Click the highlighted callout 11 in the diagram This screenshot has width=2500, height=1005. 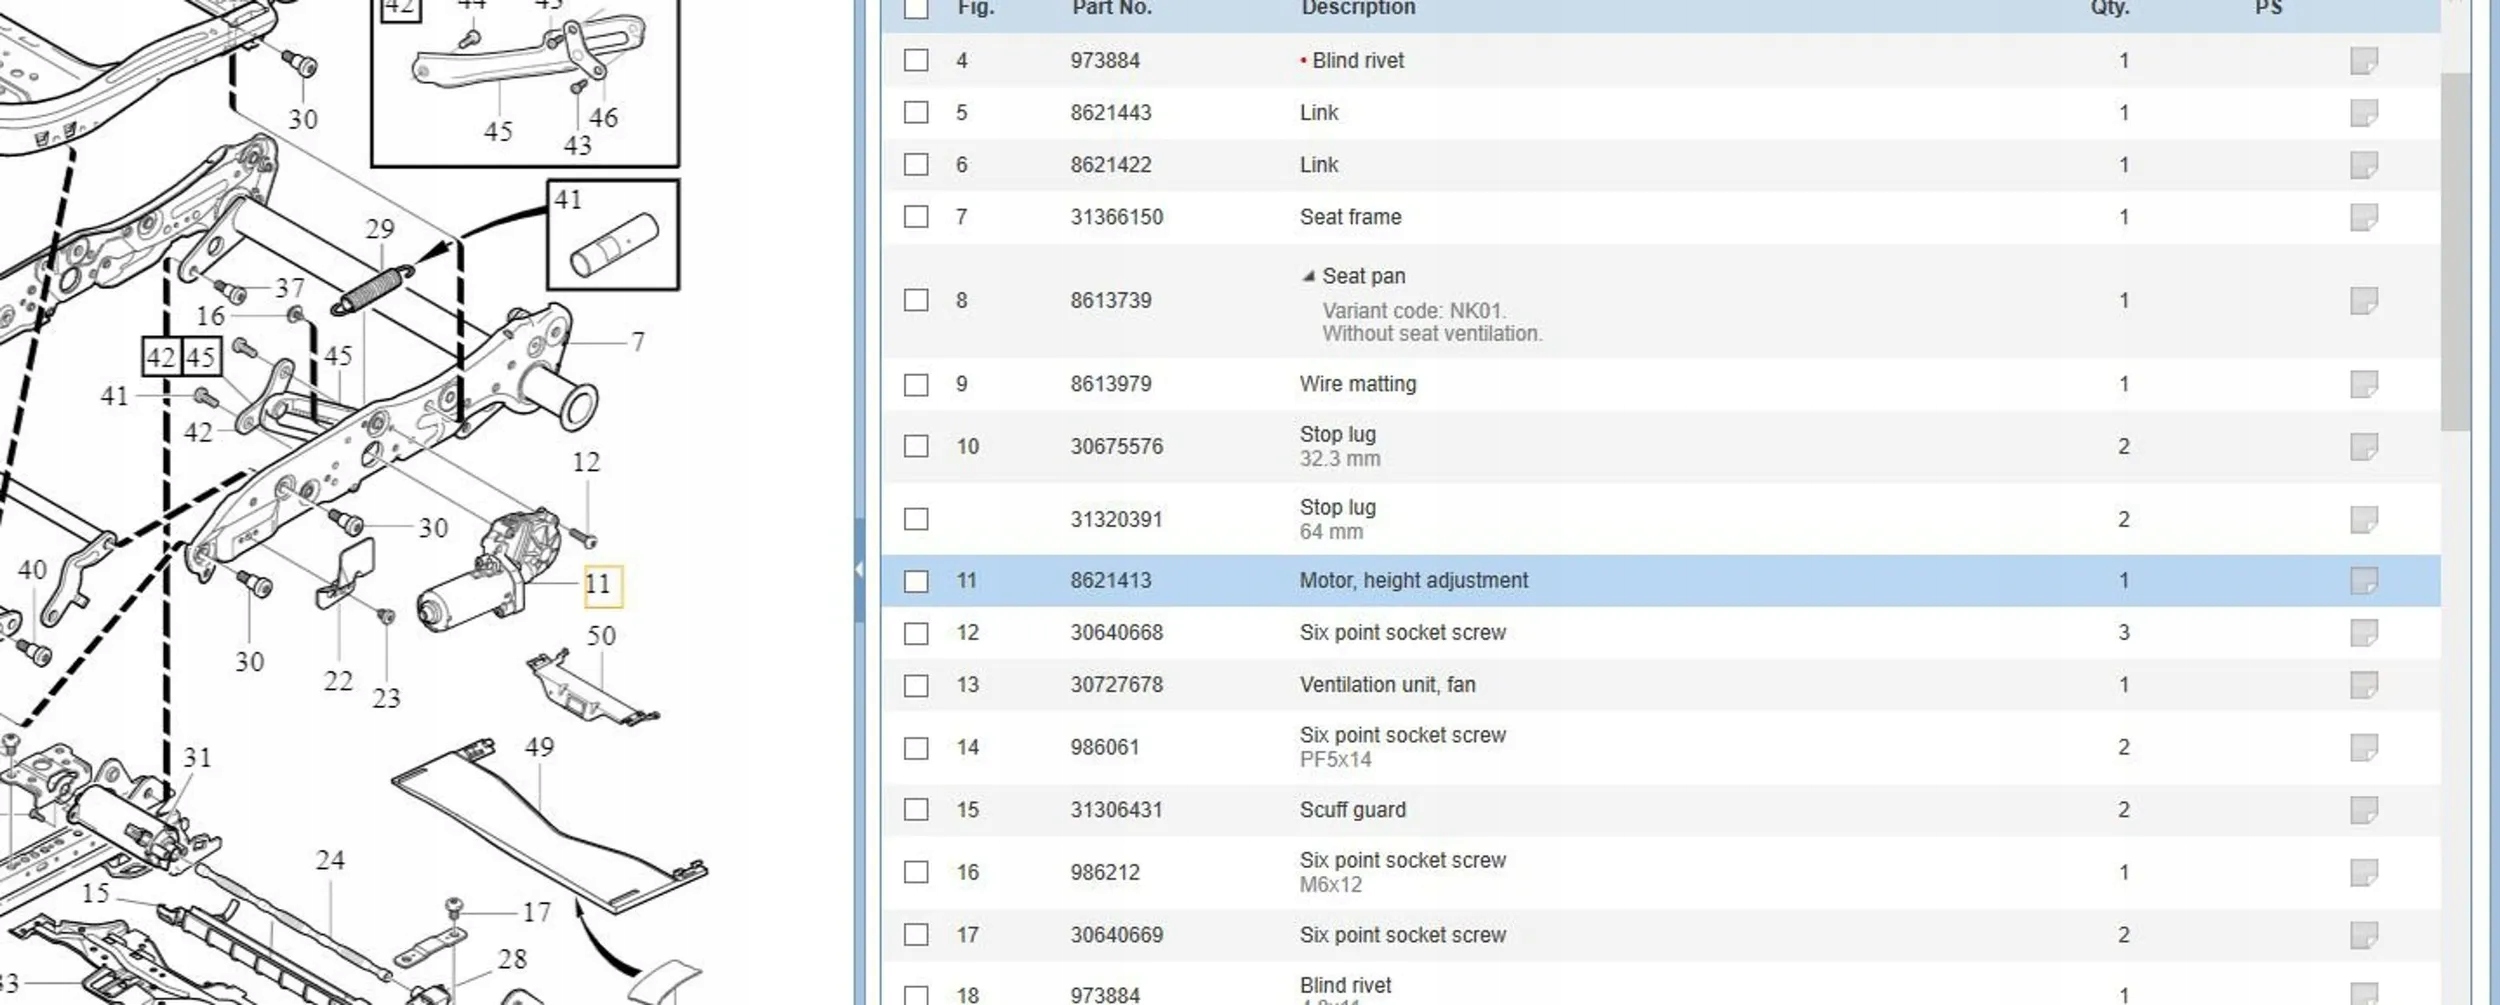[x=603, y=585]
